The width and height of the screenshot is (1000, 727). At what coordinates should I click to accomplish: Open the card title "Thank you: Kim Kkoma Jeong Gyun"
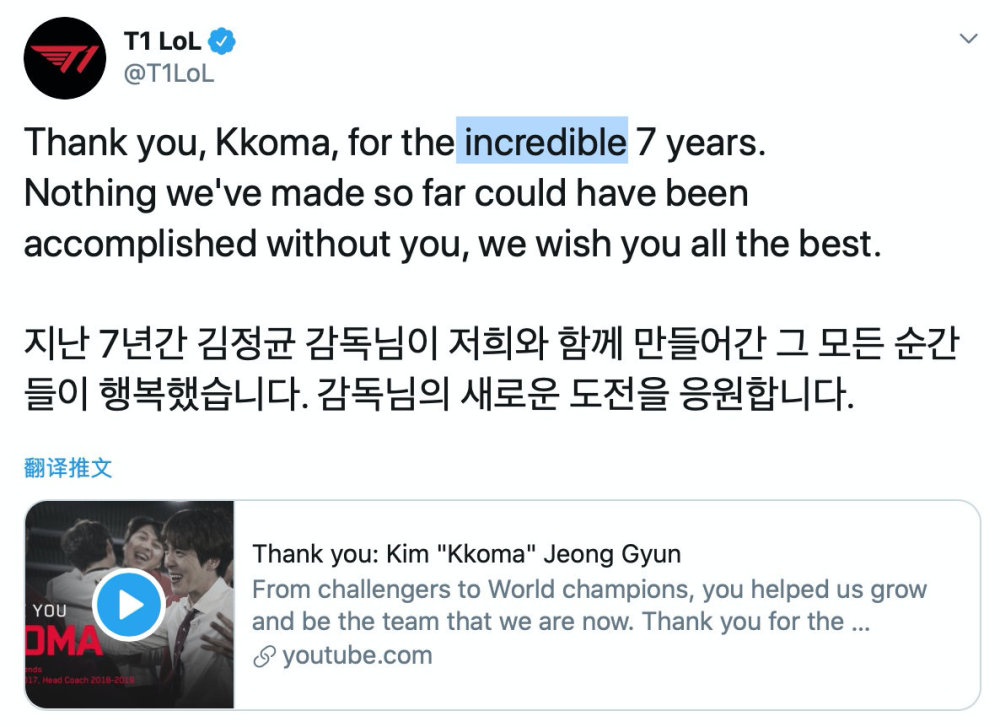[467, 553]
